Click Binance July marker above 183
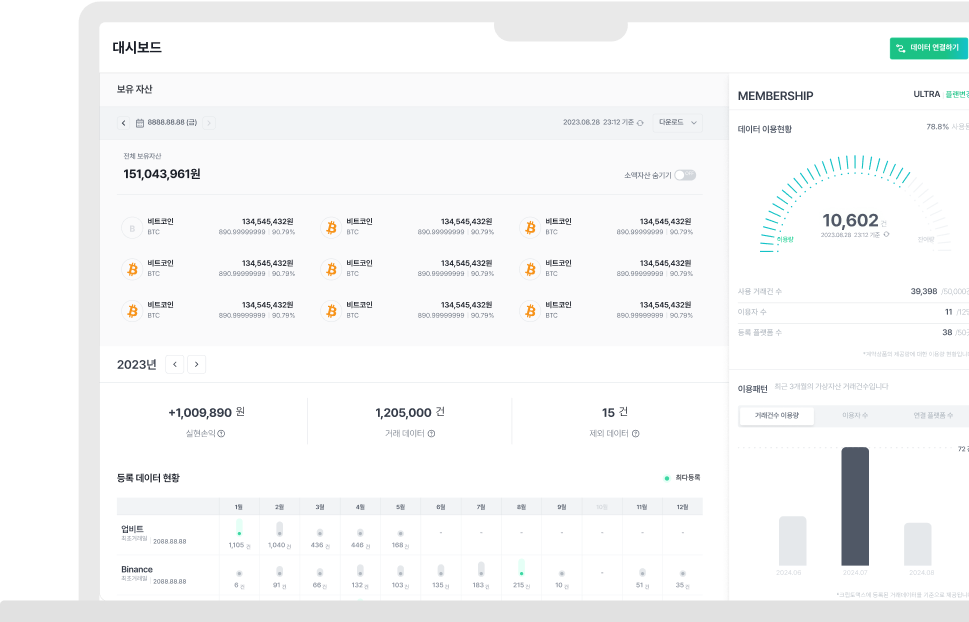 (481, 569)
